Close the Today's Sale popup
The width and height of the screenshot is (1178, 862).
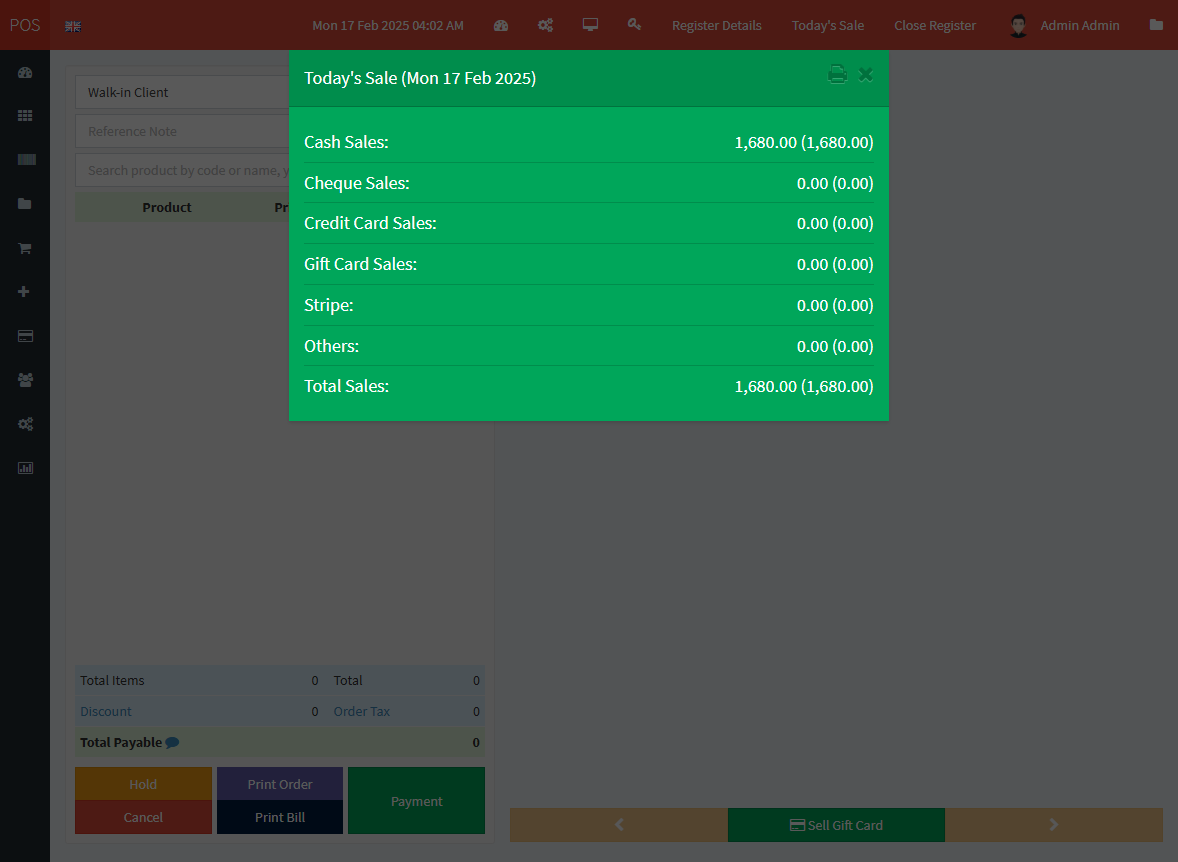[866, 74]
